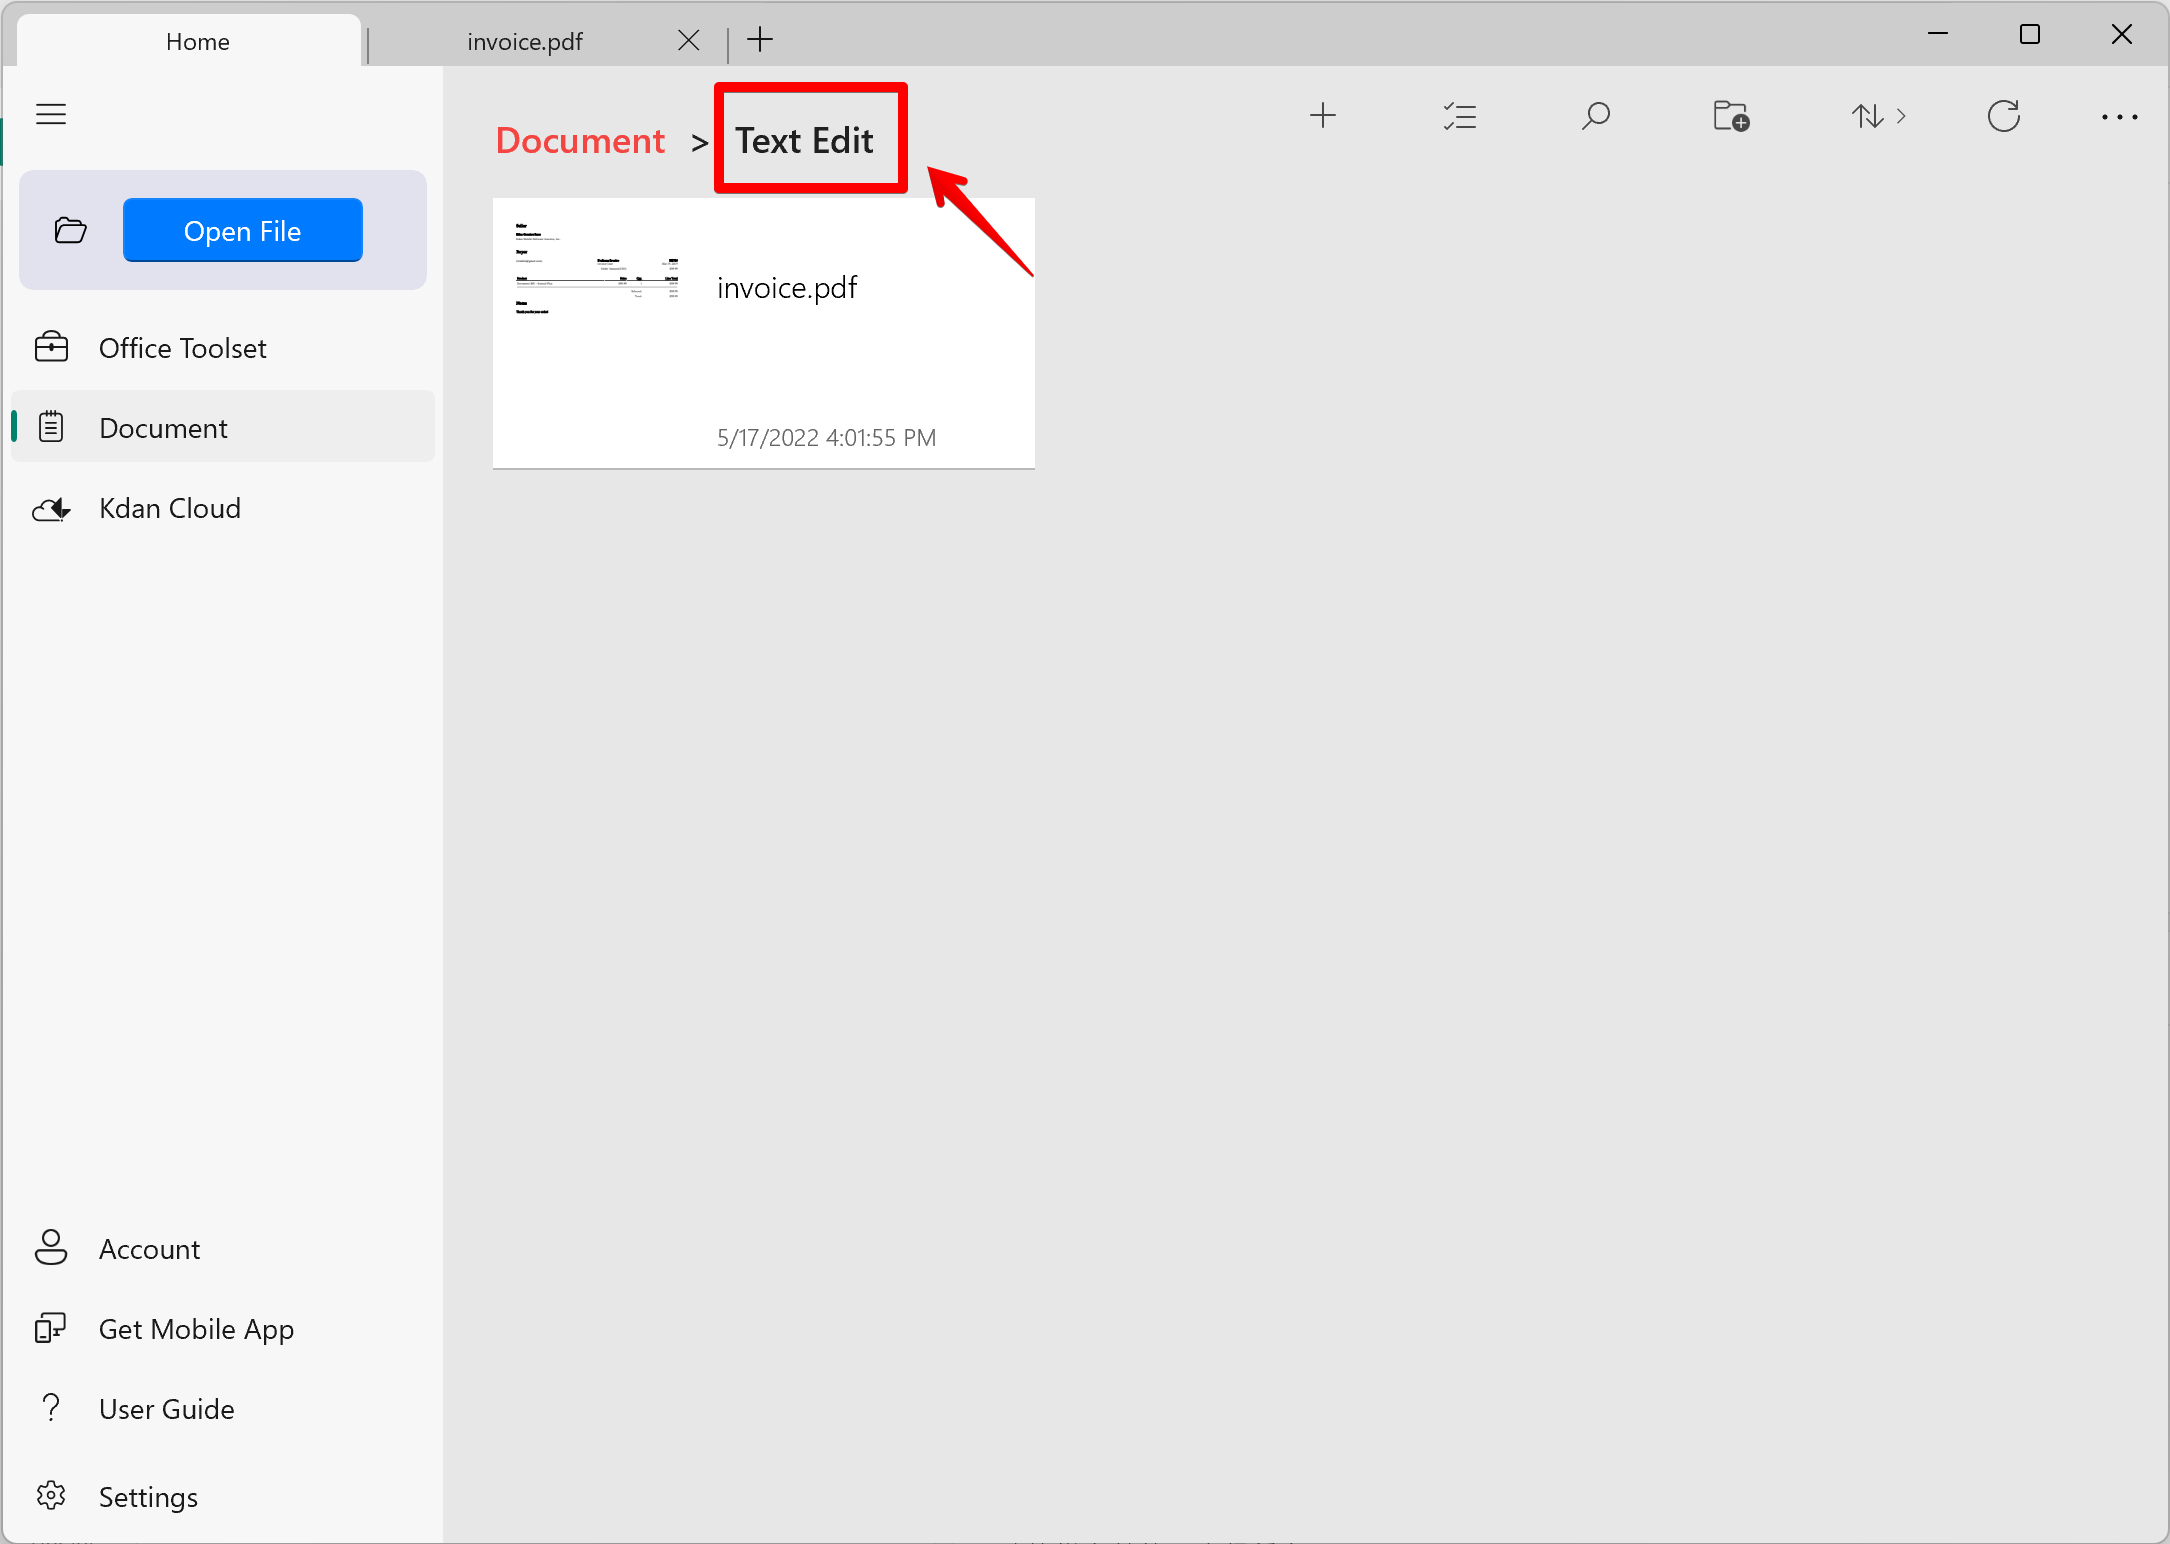Close the invoice.pdf tab
Screen dimensions: 2170x1544
click(688, 40)
